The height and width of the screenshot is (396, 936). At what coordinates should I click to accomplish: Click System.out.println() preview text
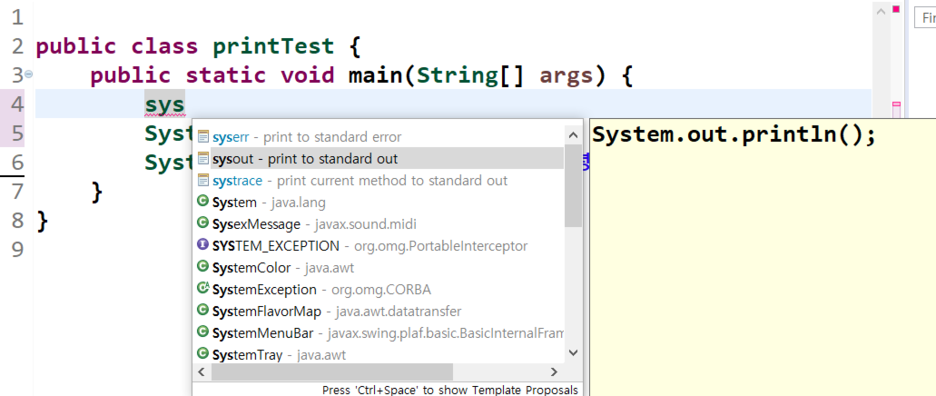pos(734,135)
